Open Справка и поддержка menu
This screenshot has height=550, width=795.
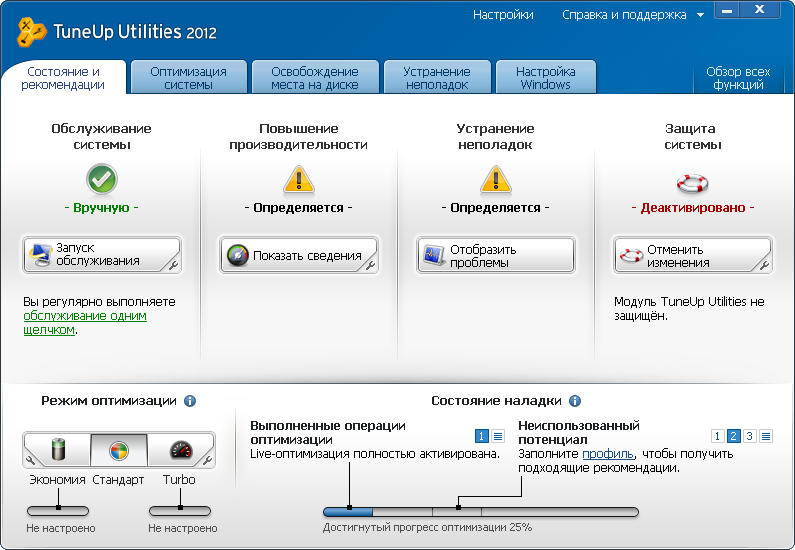tap(624, 15)
